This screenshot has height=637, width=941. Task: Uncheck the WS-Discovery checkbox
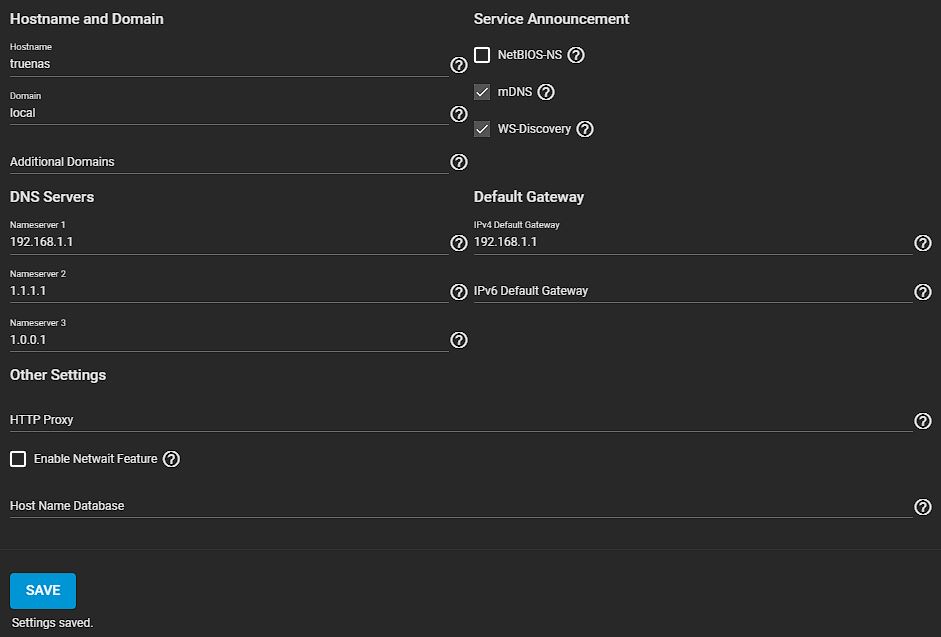click(482, 128)
